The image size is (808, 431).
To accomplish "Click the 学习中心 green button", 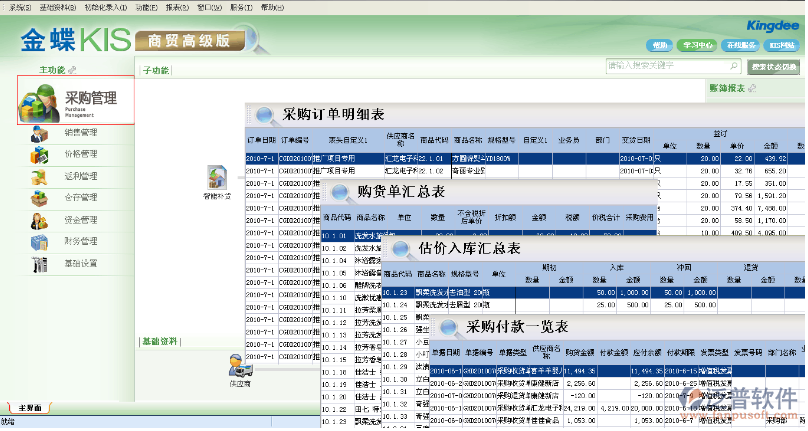I will pyautogui.click(x=697, y=45).
